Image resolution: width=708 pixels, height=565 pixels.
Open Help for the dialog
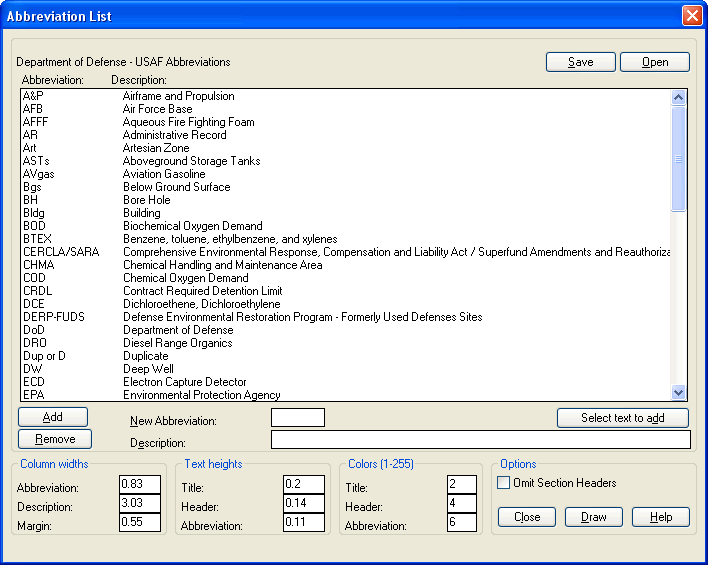pyautogui.click(x=661, y=517)
